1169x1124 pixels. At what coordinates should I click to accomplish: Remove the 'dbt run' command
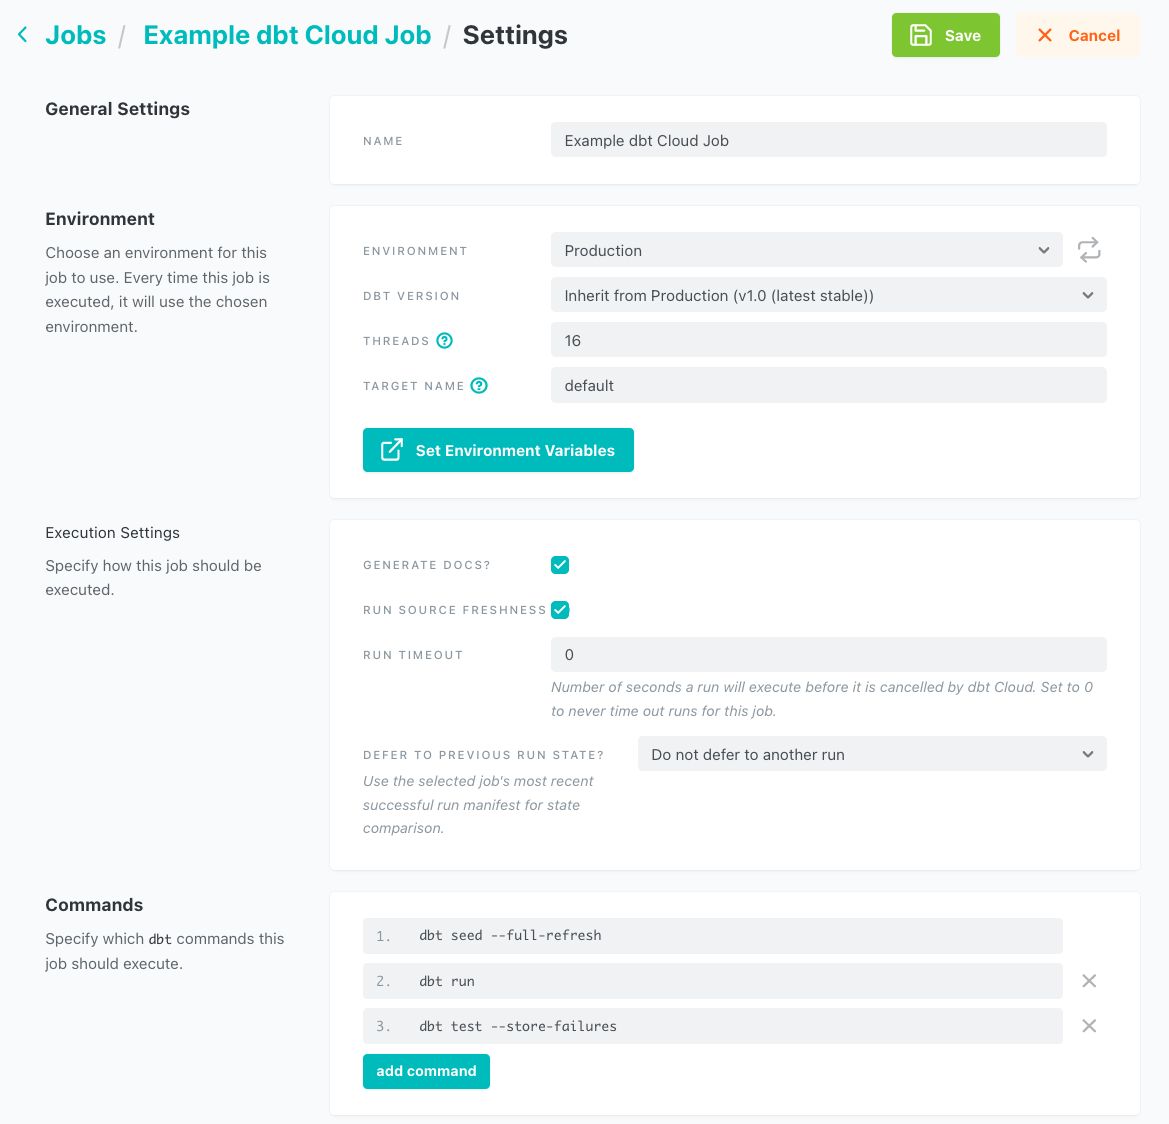(x=1089, y=981)
